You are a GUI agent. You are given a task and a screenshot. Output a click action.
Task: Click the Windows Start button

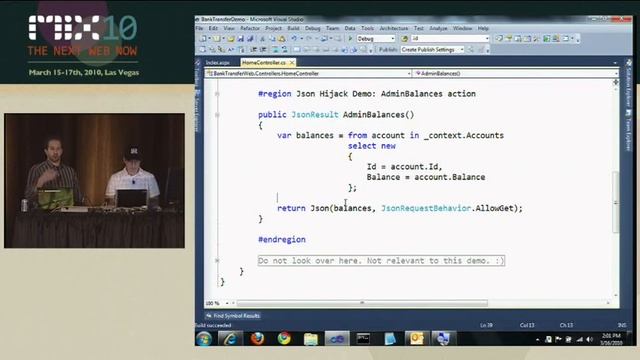click(x=204, y=339)
